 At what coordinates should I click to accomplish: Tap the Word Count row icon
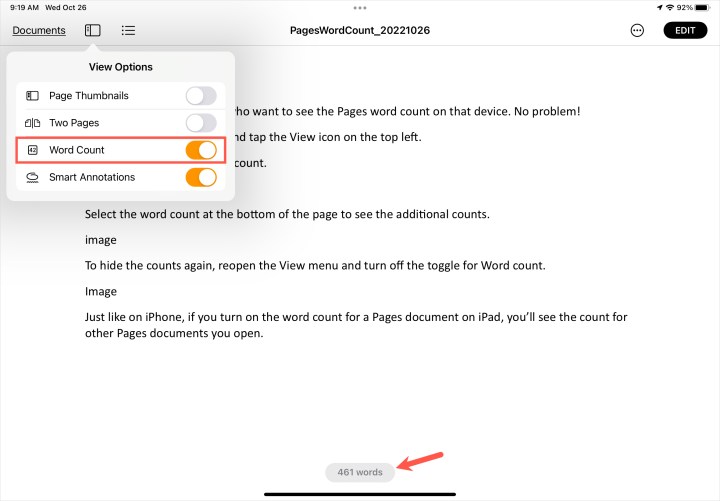[32, 150]
